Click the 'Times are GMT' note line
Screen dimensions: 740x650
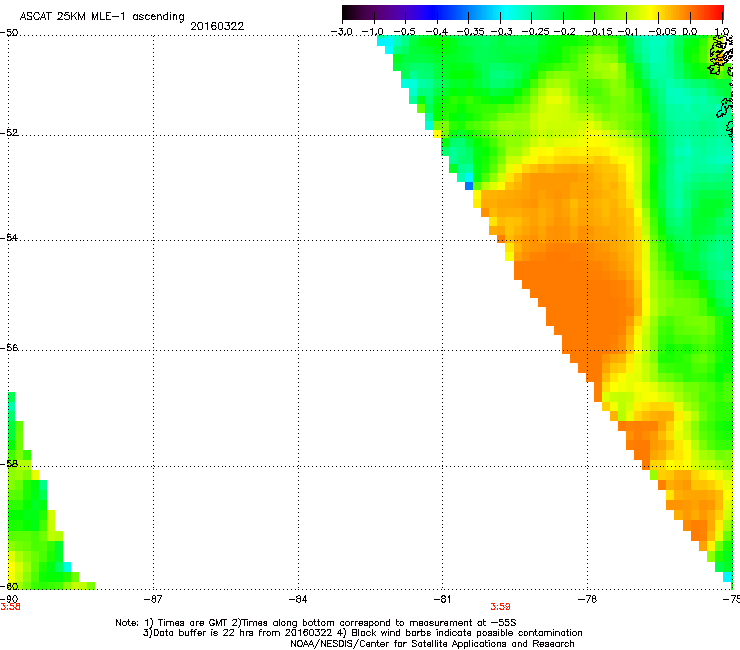(316, 623)
